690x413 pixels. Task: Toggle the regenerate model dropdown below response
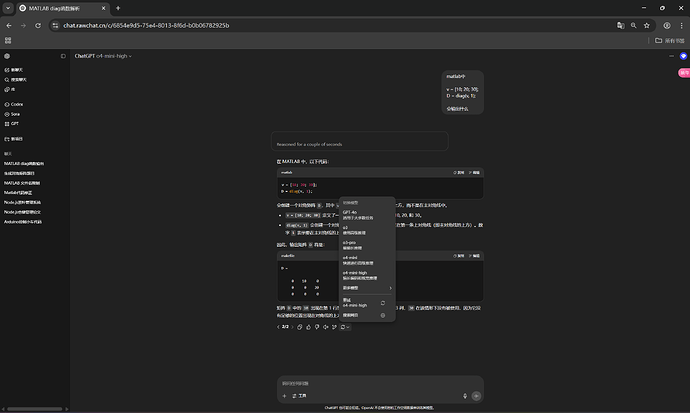tap(345, 327)
